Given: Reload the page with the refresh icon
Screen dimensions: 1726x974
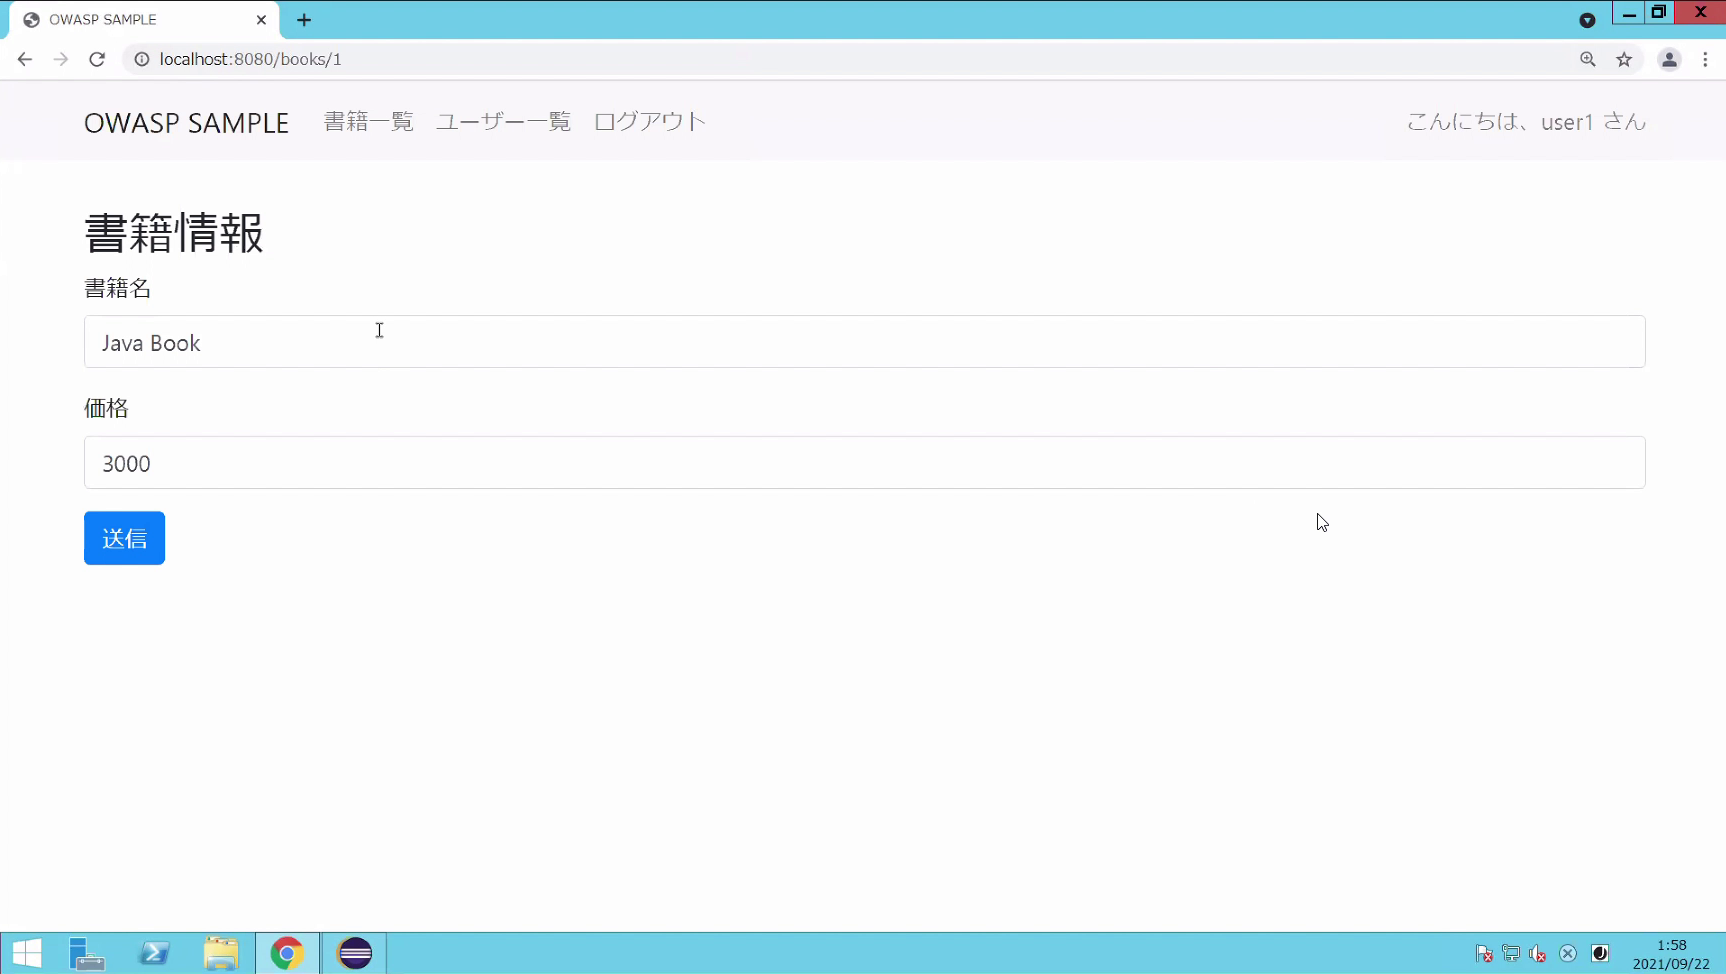Looking at the screenshot, I should click(97, 59).
